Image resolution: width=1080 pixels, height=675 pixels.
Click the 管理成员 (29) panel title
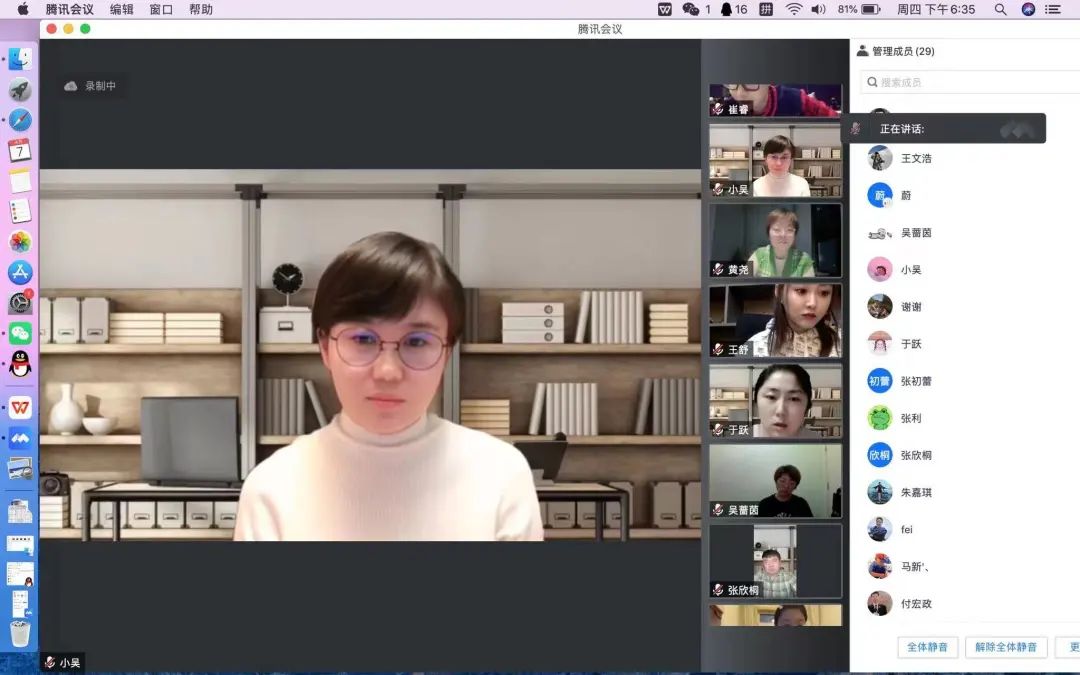point(904,51)
